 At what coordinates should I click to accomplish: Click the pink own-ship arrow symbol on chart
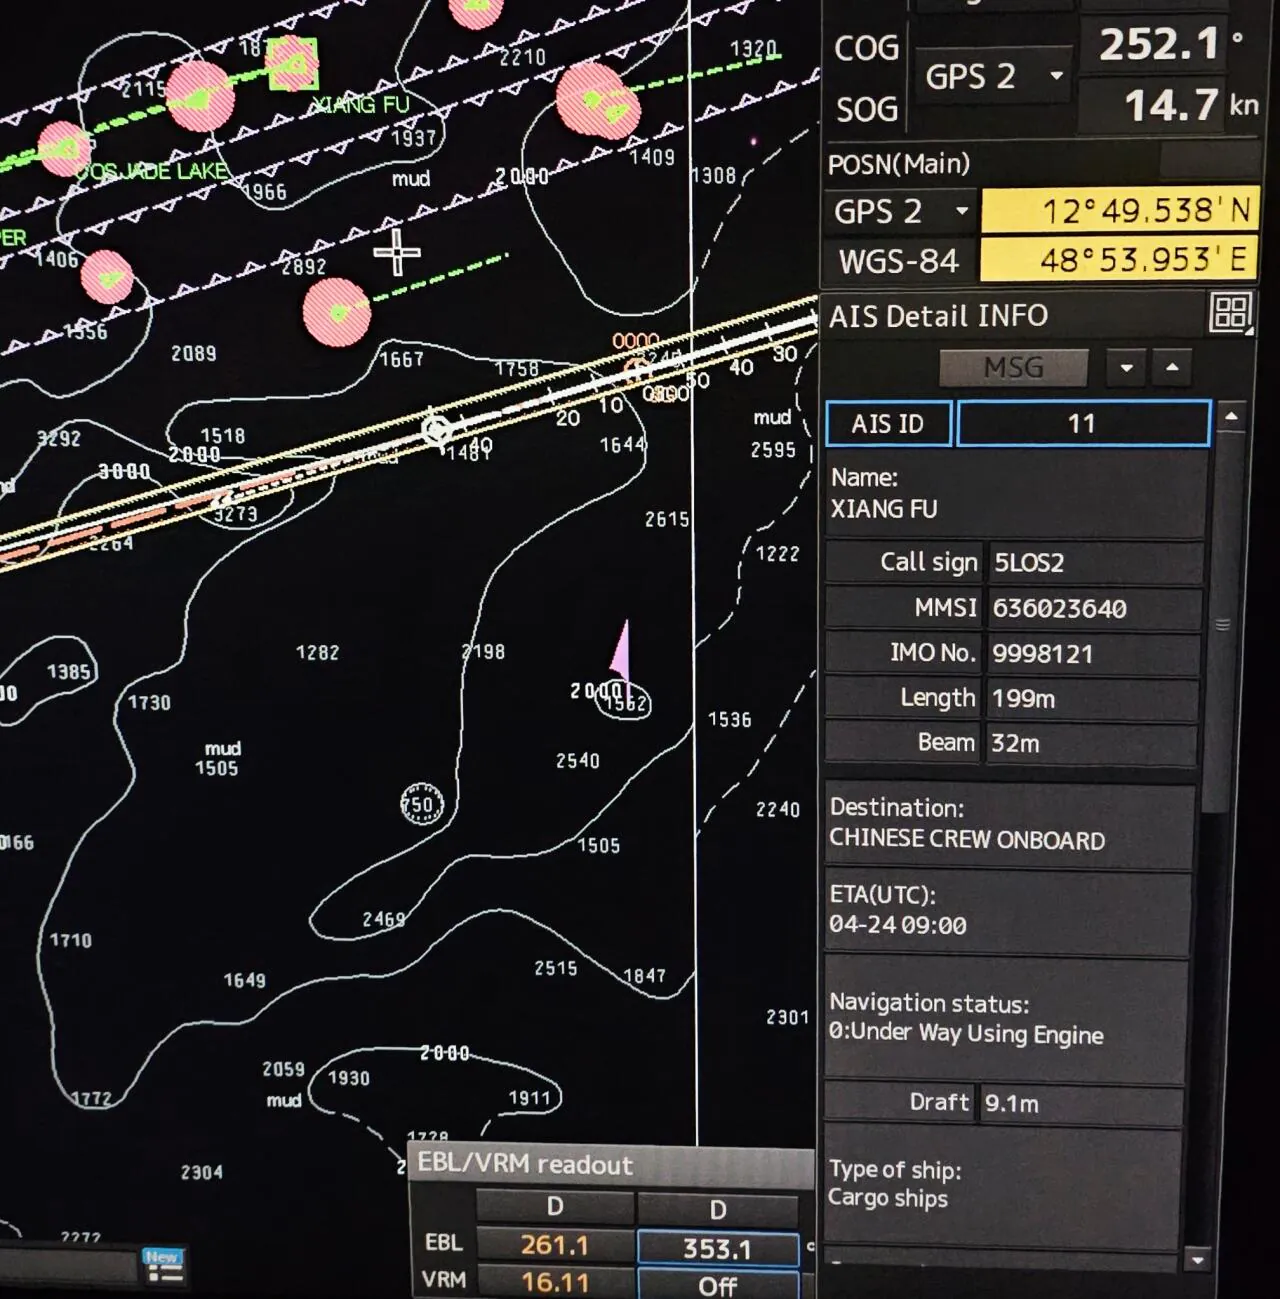[621, 650]
